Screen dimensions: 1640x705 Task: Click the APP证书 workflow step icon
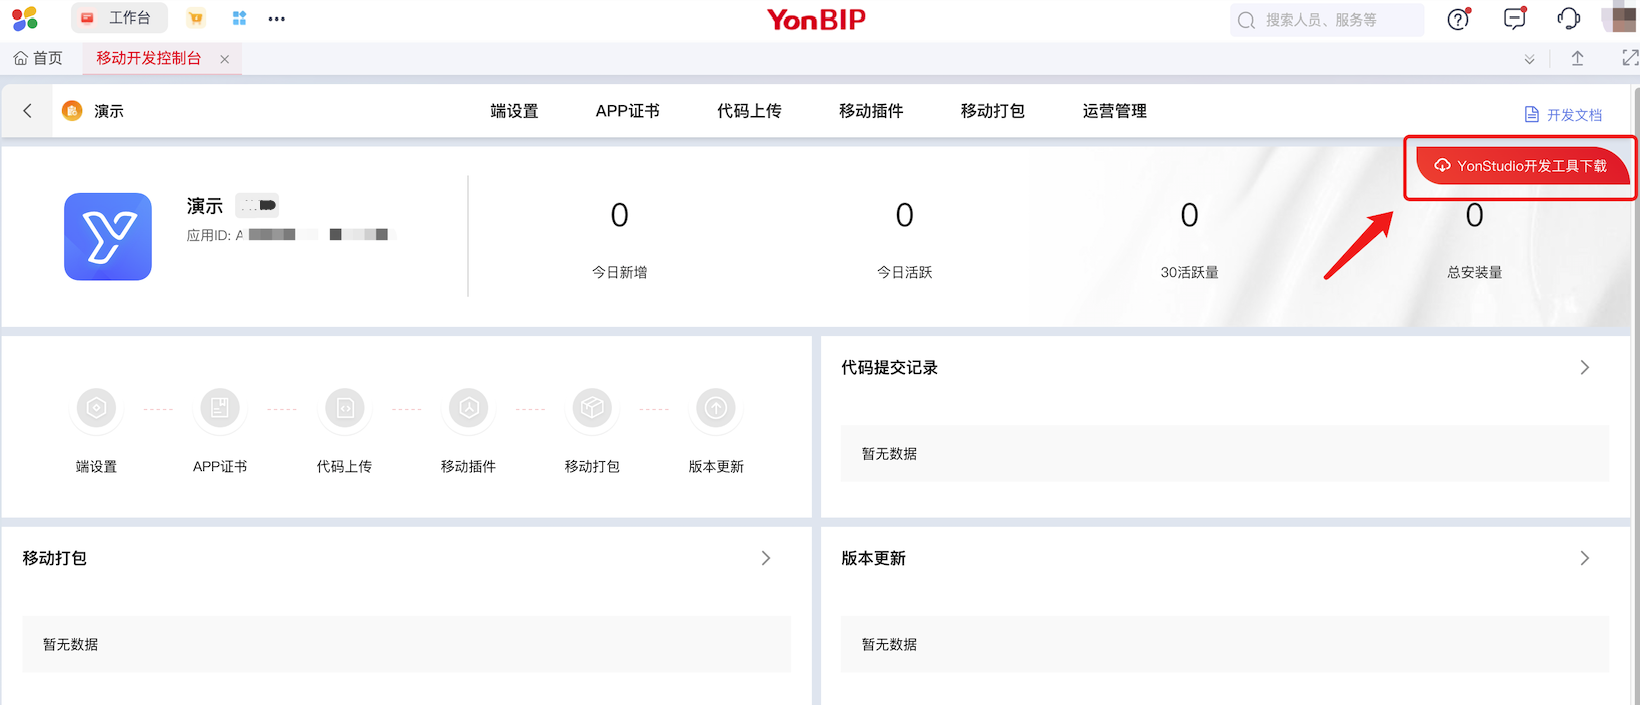220,408
